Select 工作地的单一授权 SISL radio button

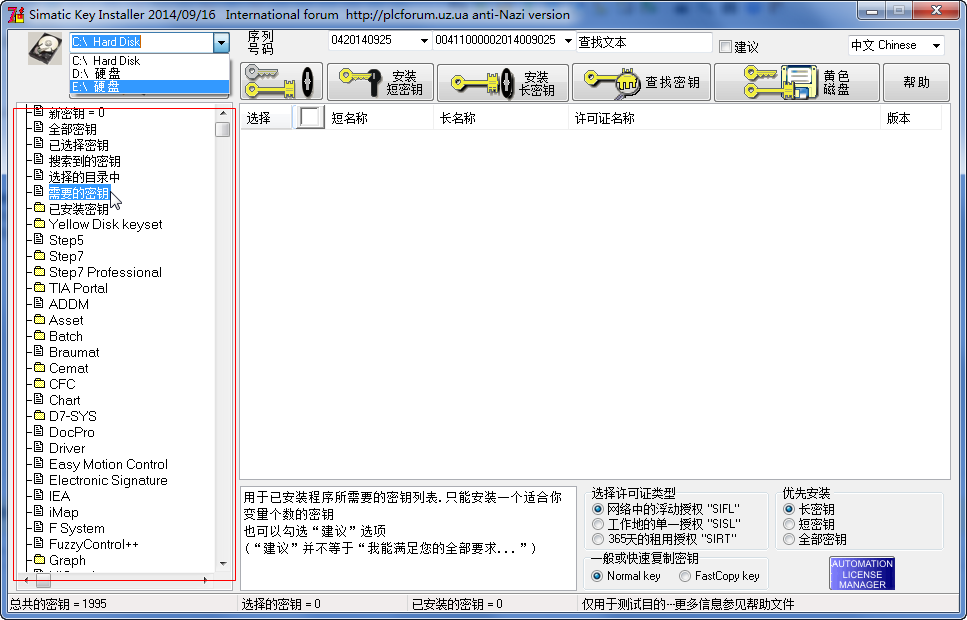[x=598, y=524]
